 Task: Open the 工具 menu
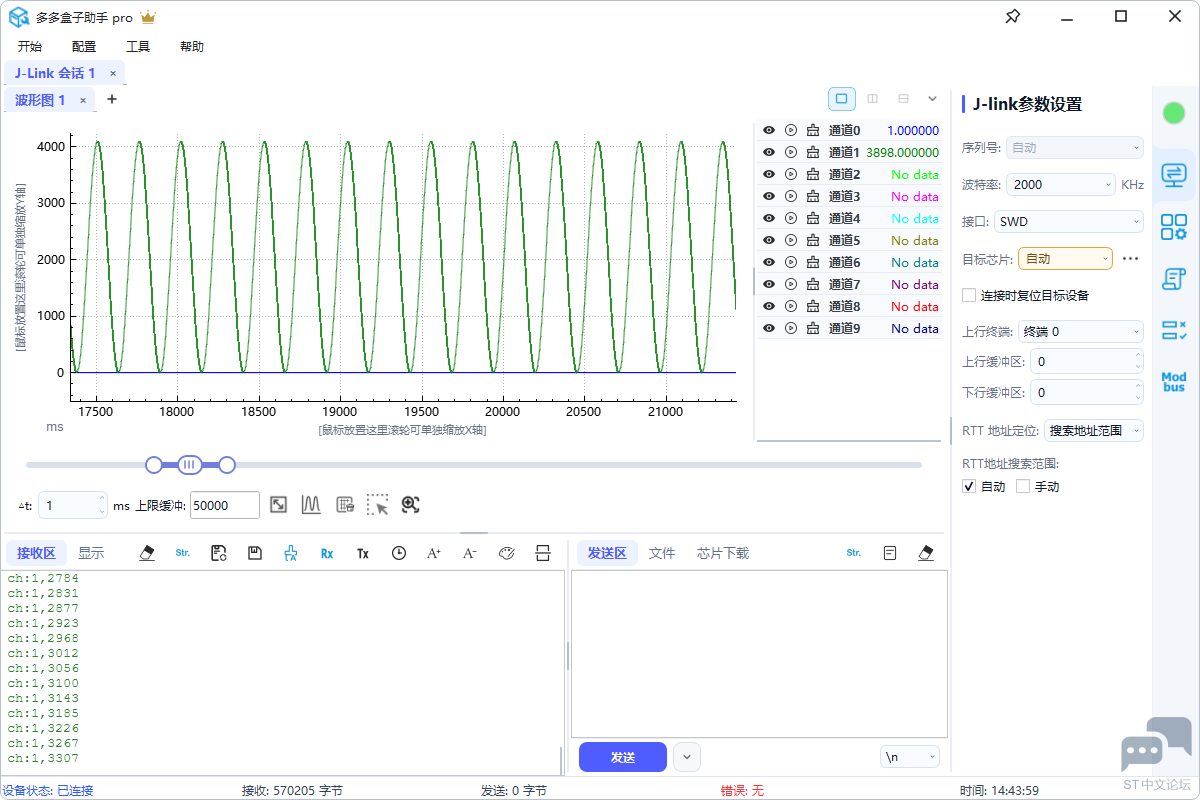tap(138, 46)
